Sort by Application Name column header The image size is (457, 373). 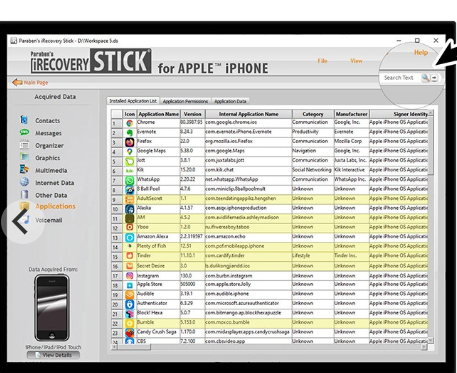pyautogui.click(x=158, y=114)
